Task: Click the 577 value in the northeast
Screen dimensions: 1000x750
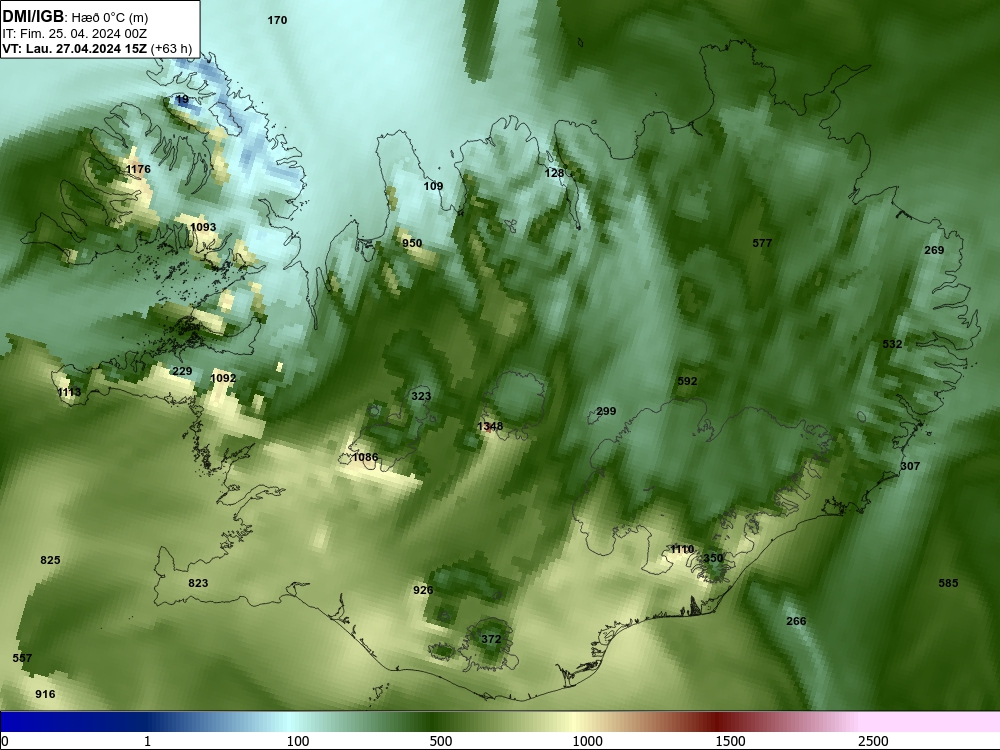Action: tap(762, 243)
